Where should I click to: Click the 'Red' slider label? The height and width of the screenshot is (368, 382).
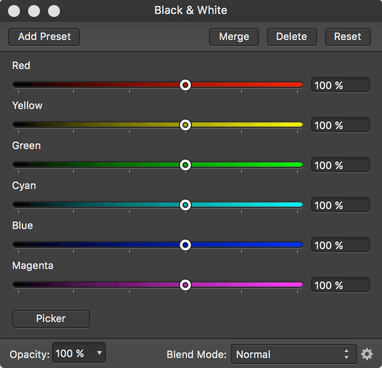point(21,65)
